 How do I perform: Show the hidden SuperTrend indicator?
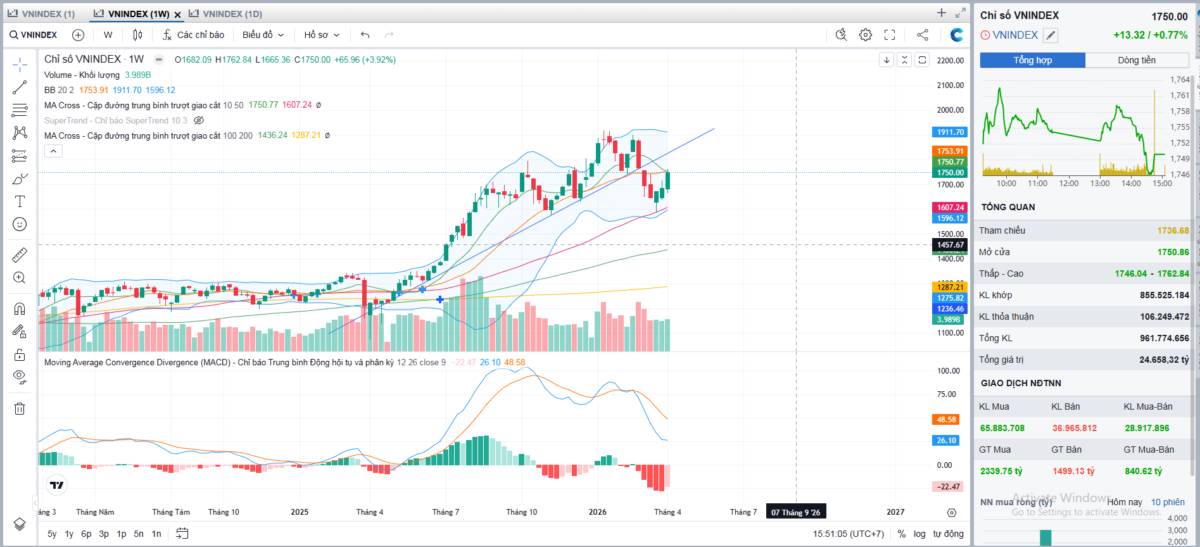(x=198, y=119)
